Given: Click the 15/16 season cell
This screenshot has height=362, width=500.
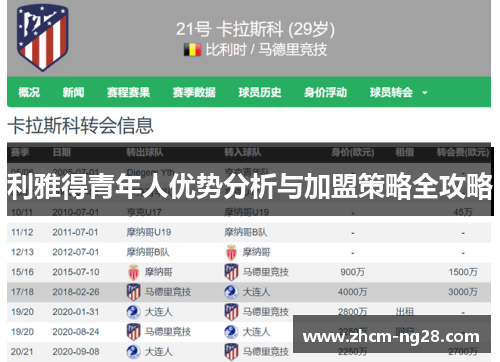Looking at the screenshot, I should [x=22, y=272].
